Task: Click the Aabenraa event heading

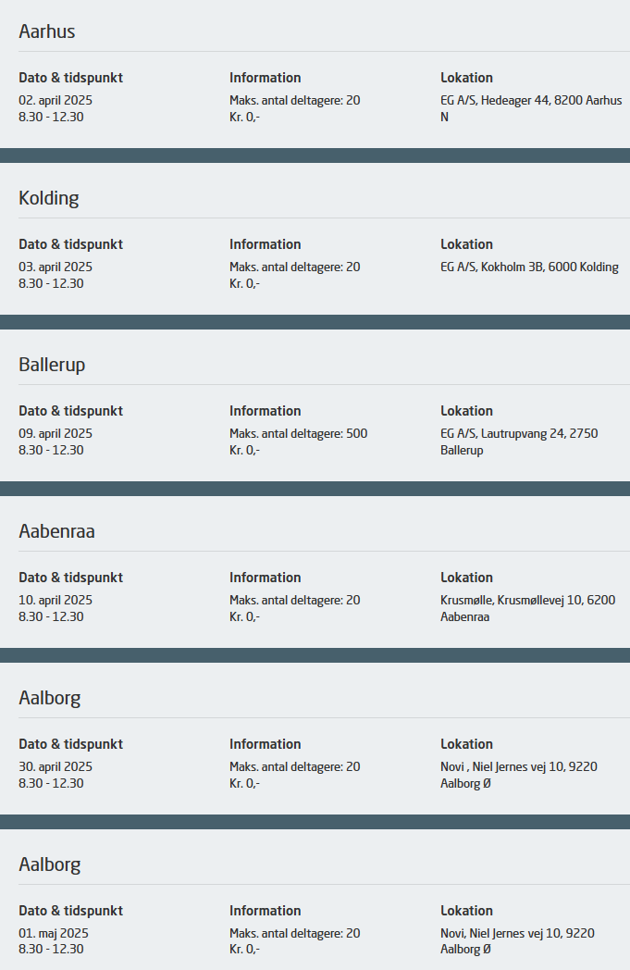Action: 57,531
